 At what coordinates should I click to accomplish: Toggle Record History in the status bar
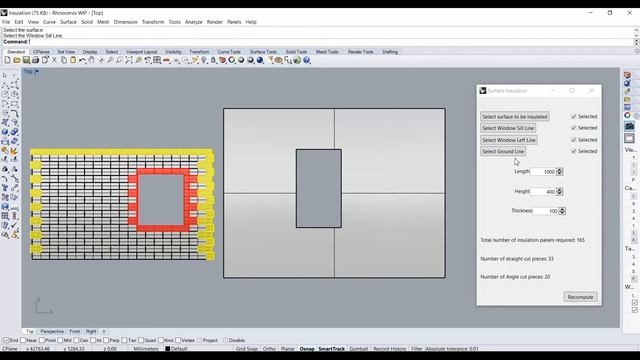[x=390, y=349]
